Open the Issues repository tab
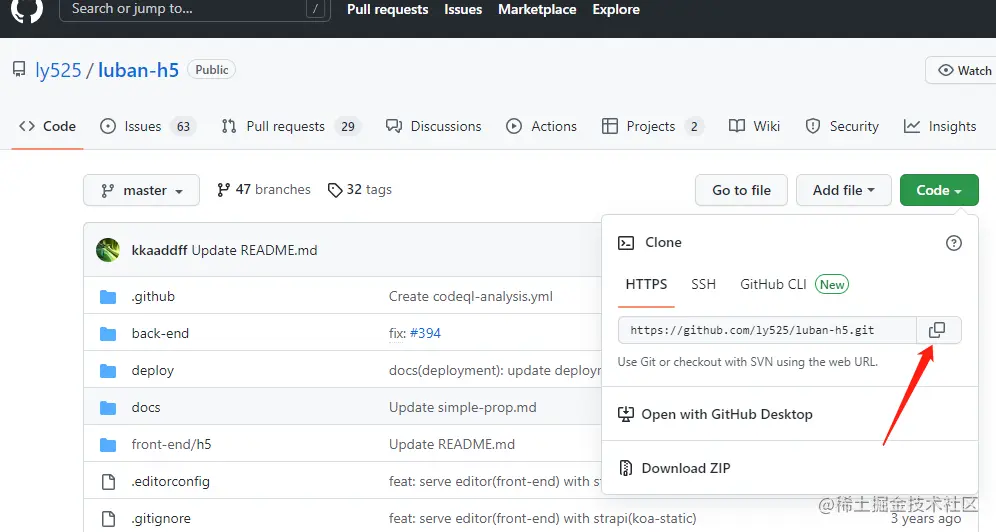The height and width of the screenshot is (532, 996). (x=143, y=126)
